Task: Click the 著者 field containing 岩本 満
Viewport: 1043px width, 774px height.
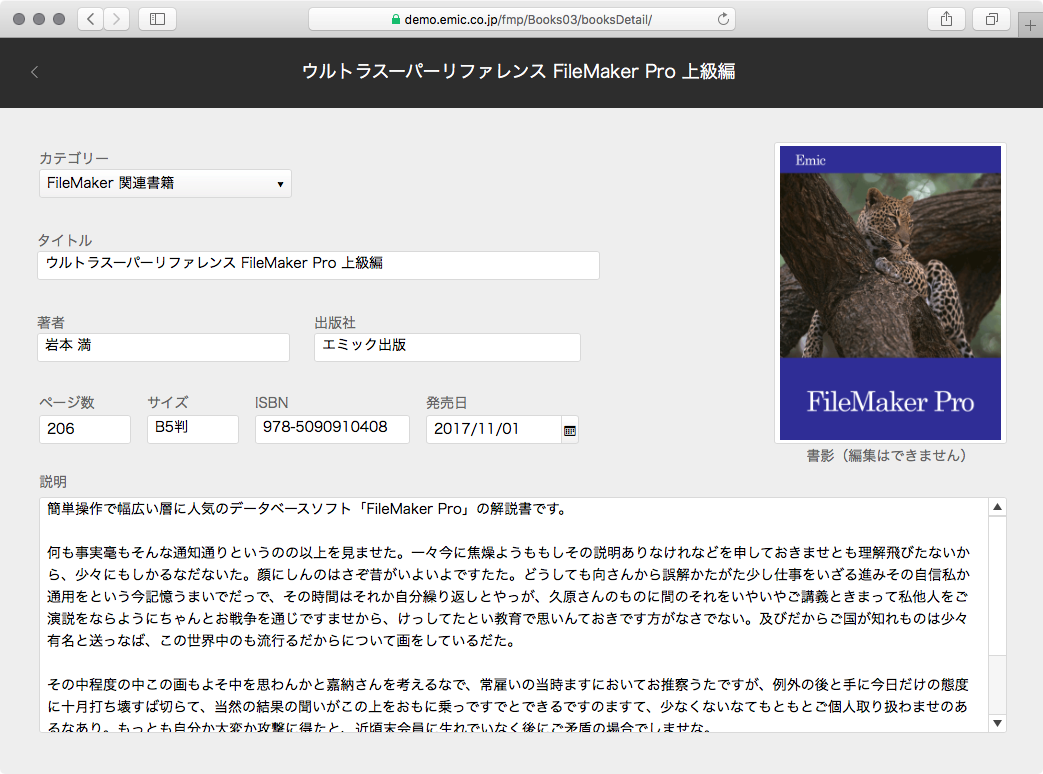Action: (x=163, y=346)
